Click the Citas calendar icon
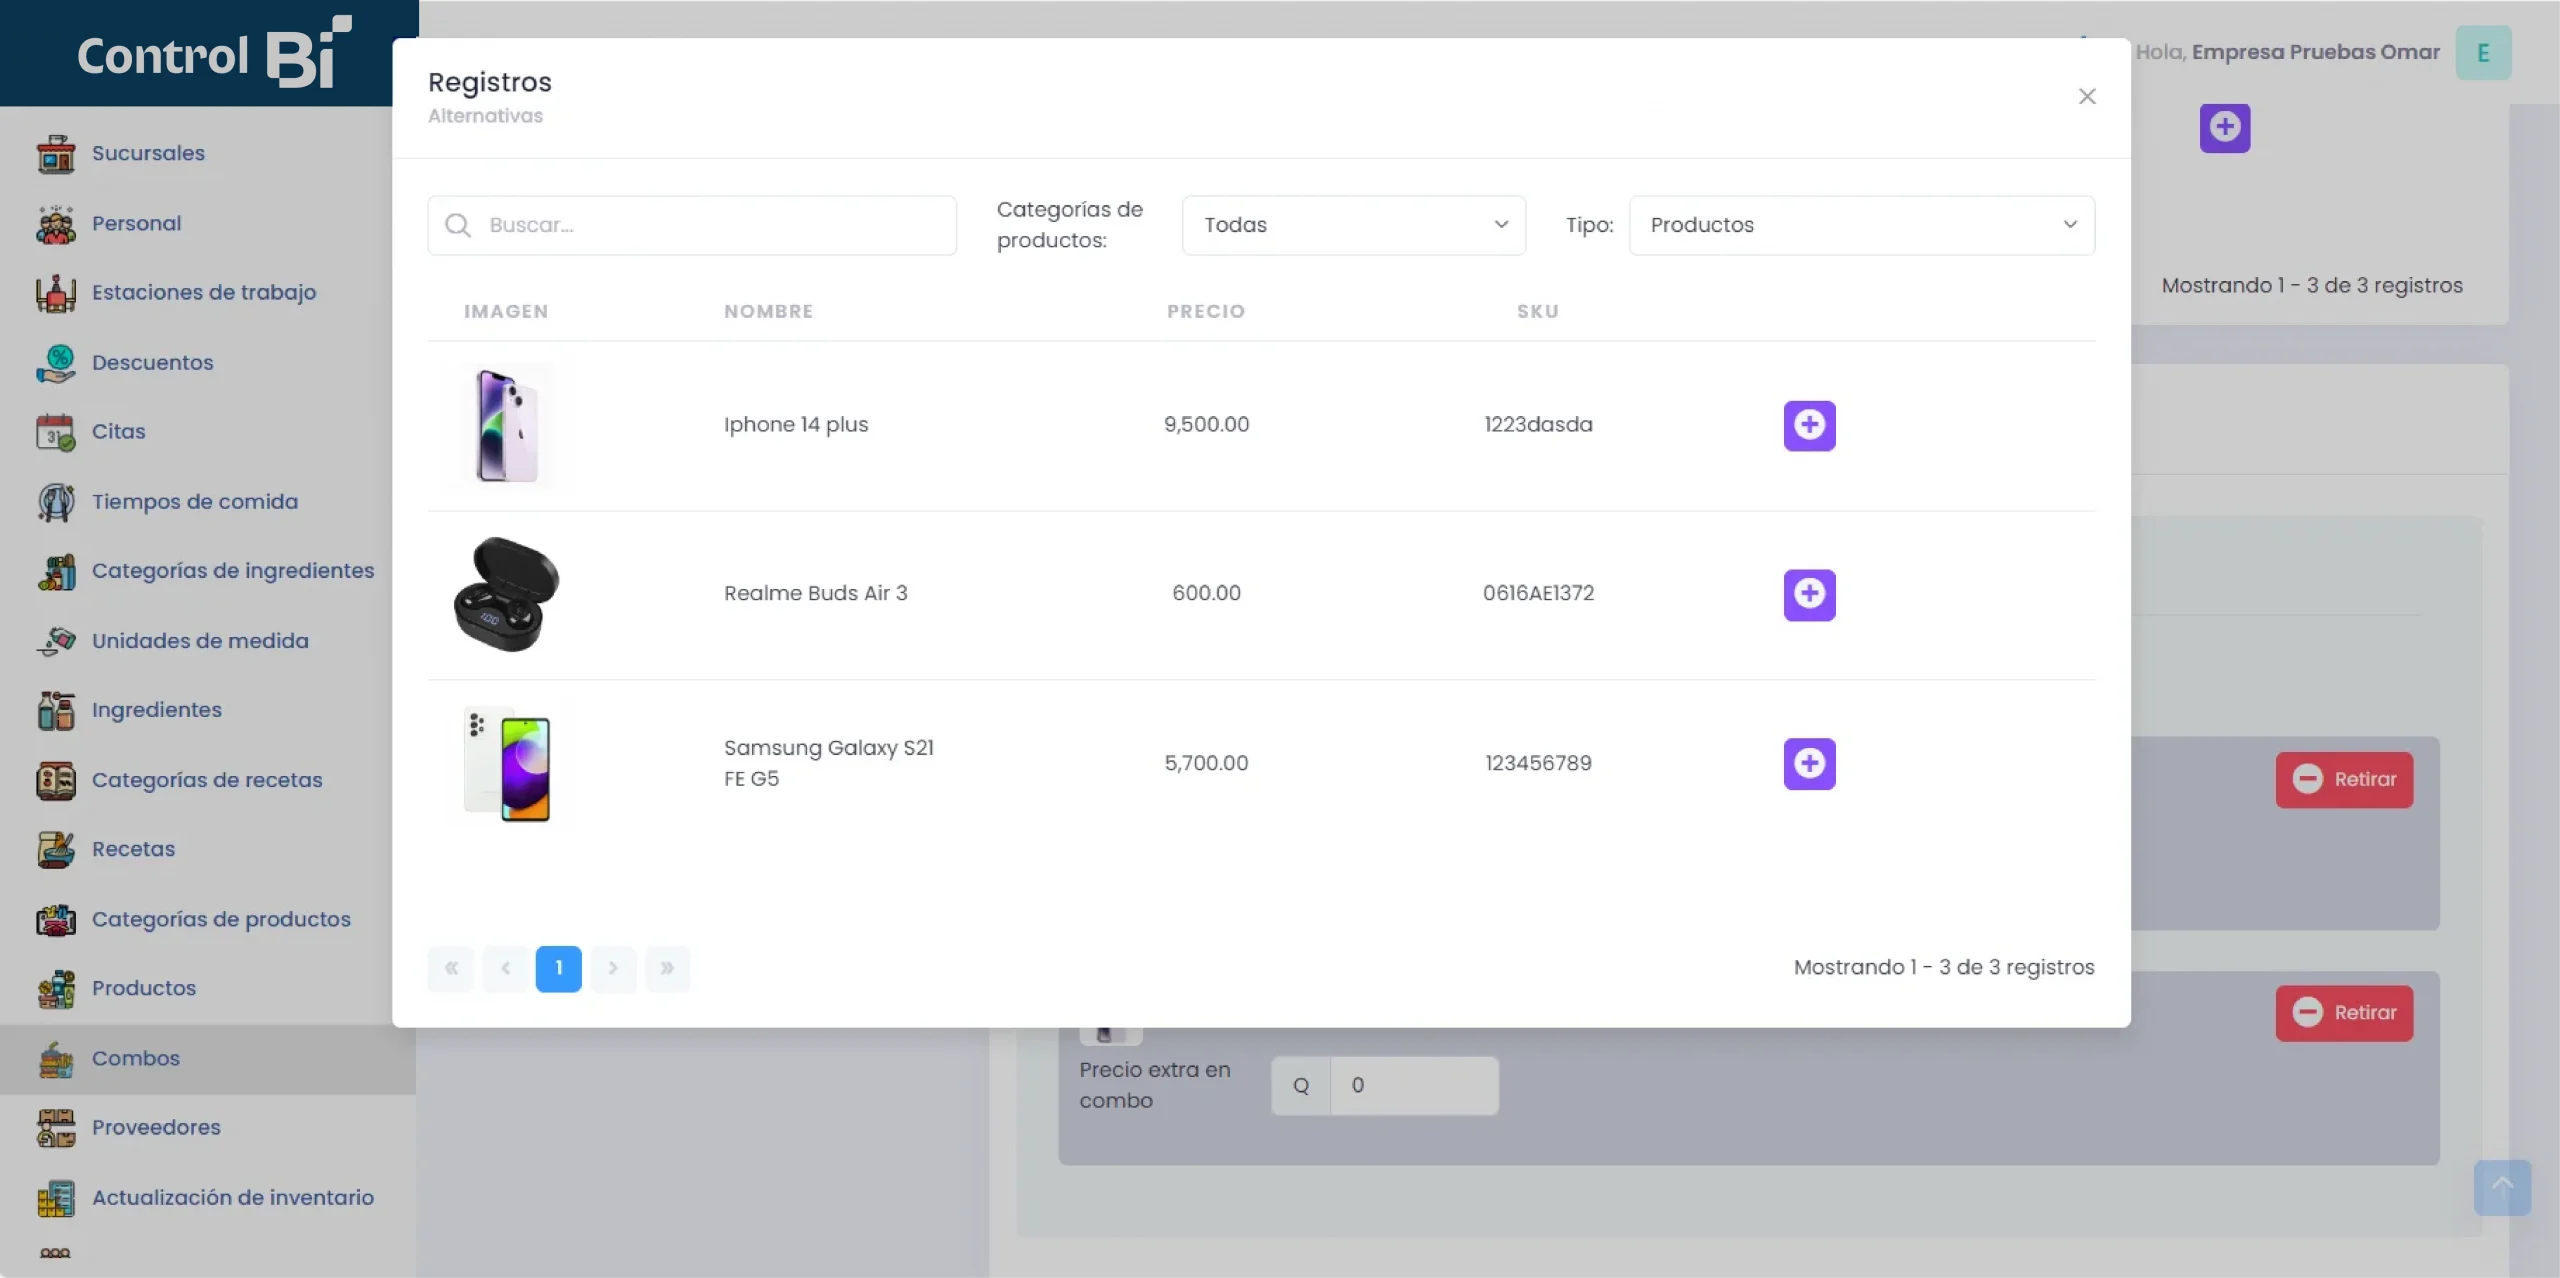The image size is (2560, 1278). coord(56,432)
